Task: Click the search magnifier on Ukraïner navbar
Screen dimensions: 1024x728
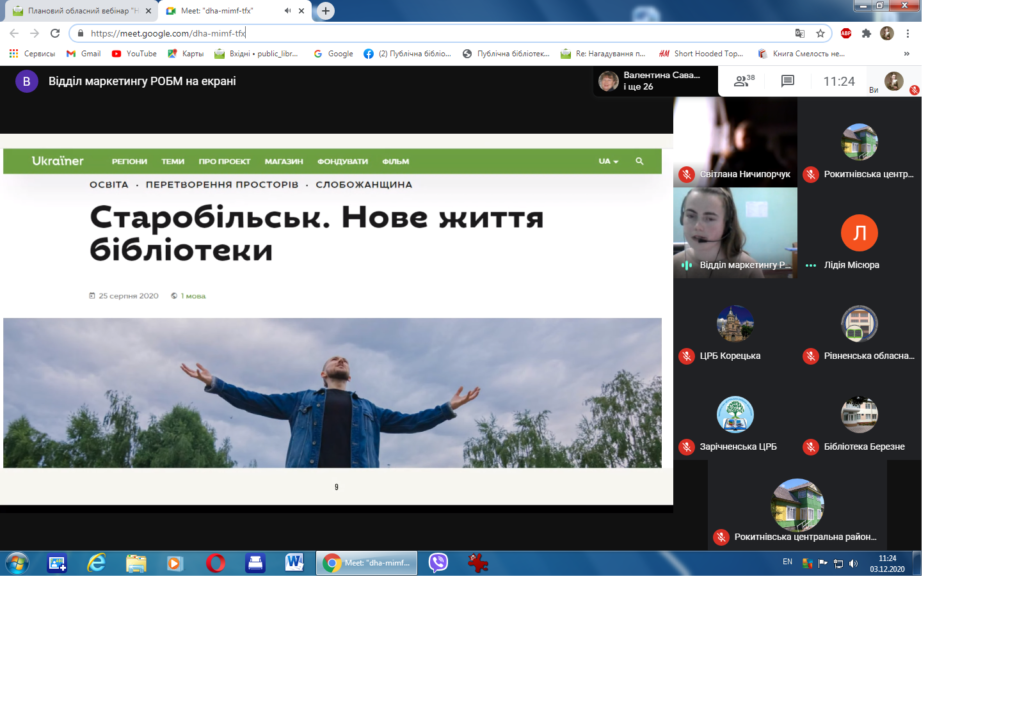Action: (x=640, y=161)
